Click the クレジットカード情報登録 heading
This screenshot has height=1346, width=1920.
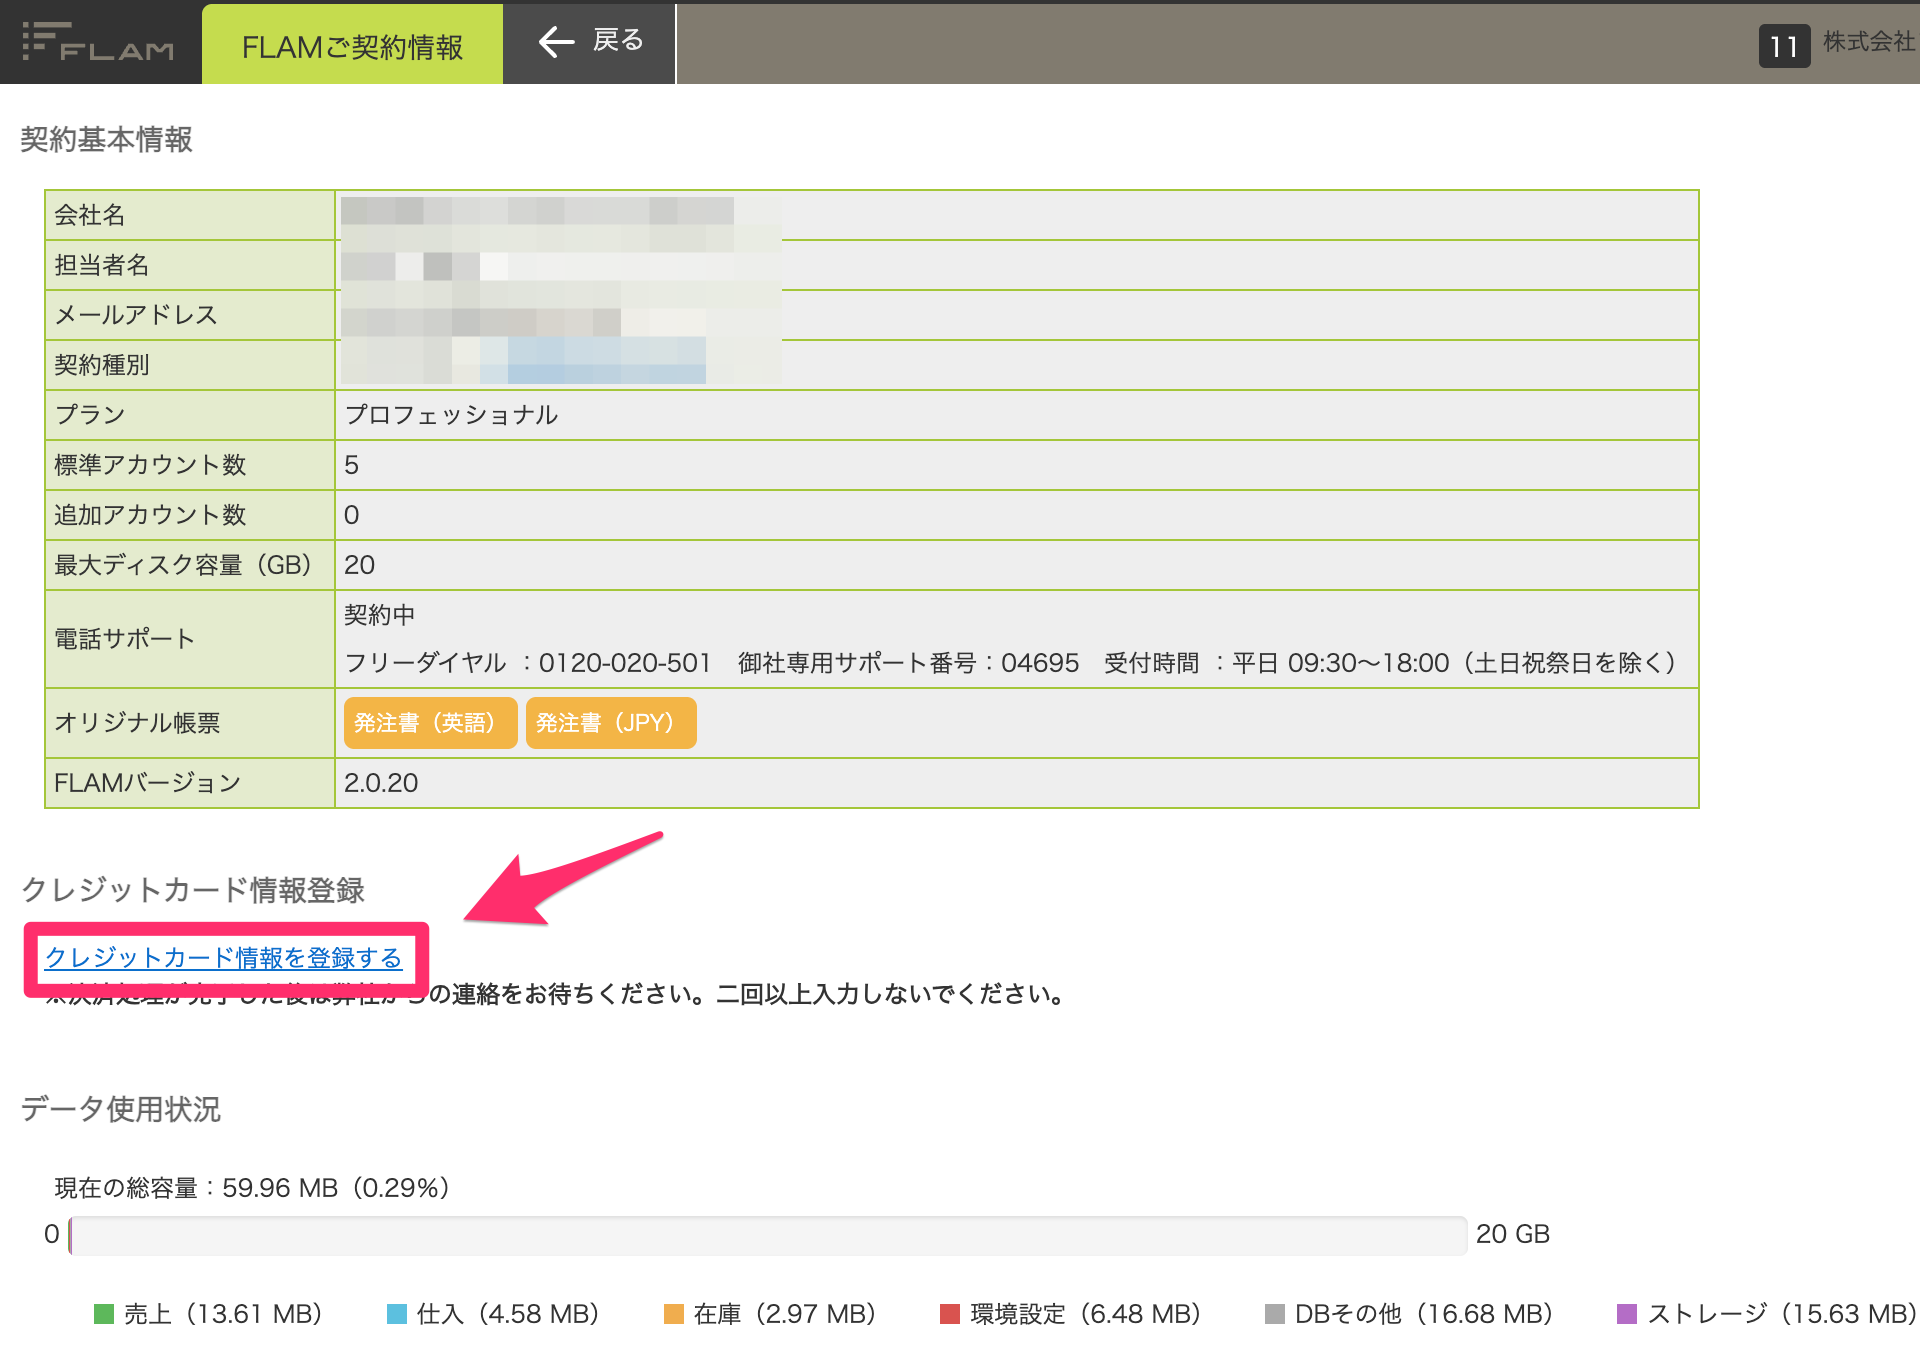click(x=193, y=890)
